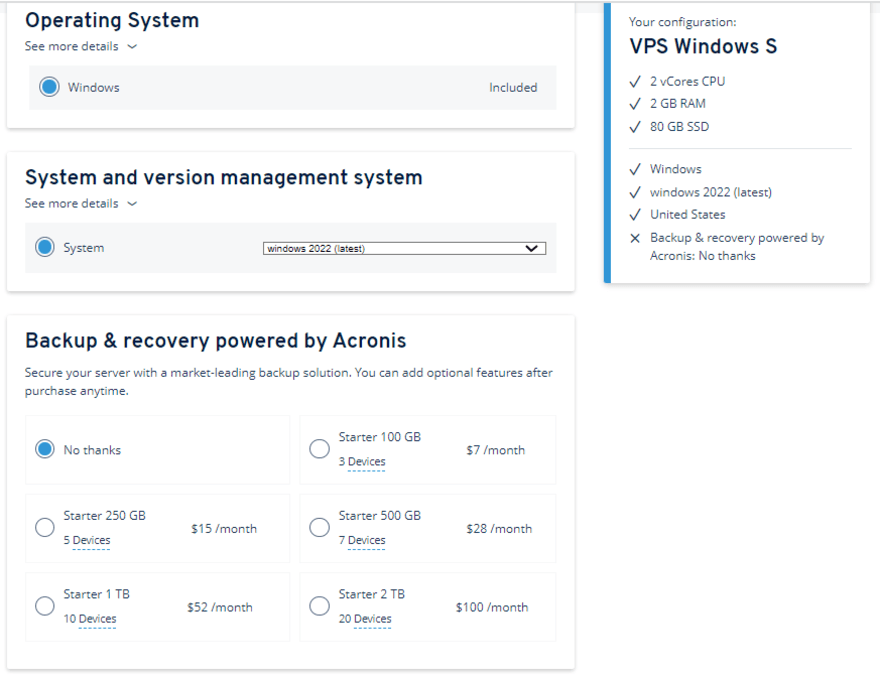880x678 pixels.
Task: Click the Backup & recovery powered by Acronis heading
Action: point(216,341)
